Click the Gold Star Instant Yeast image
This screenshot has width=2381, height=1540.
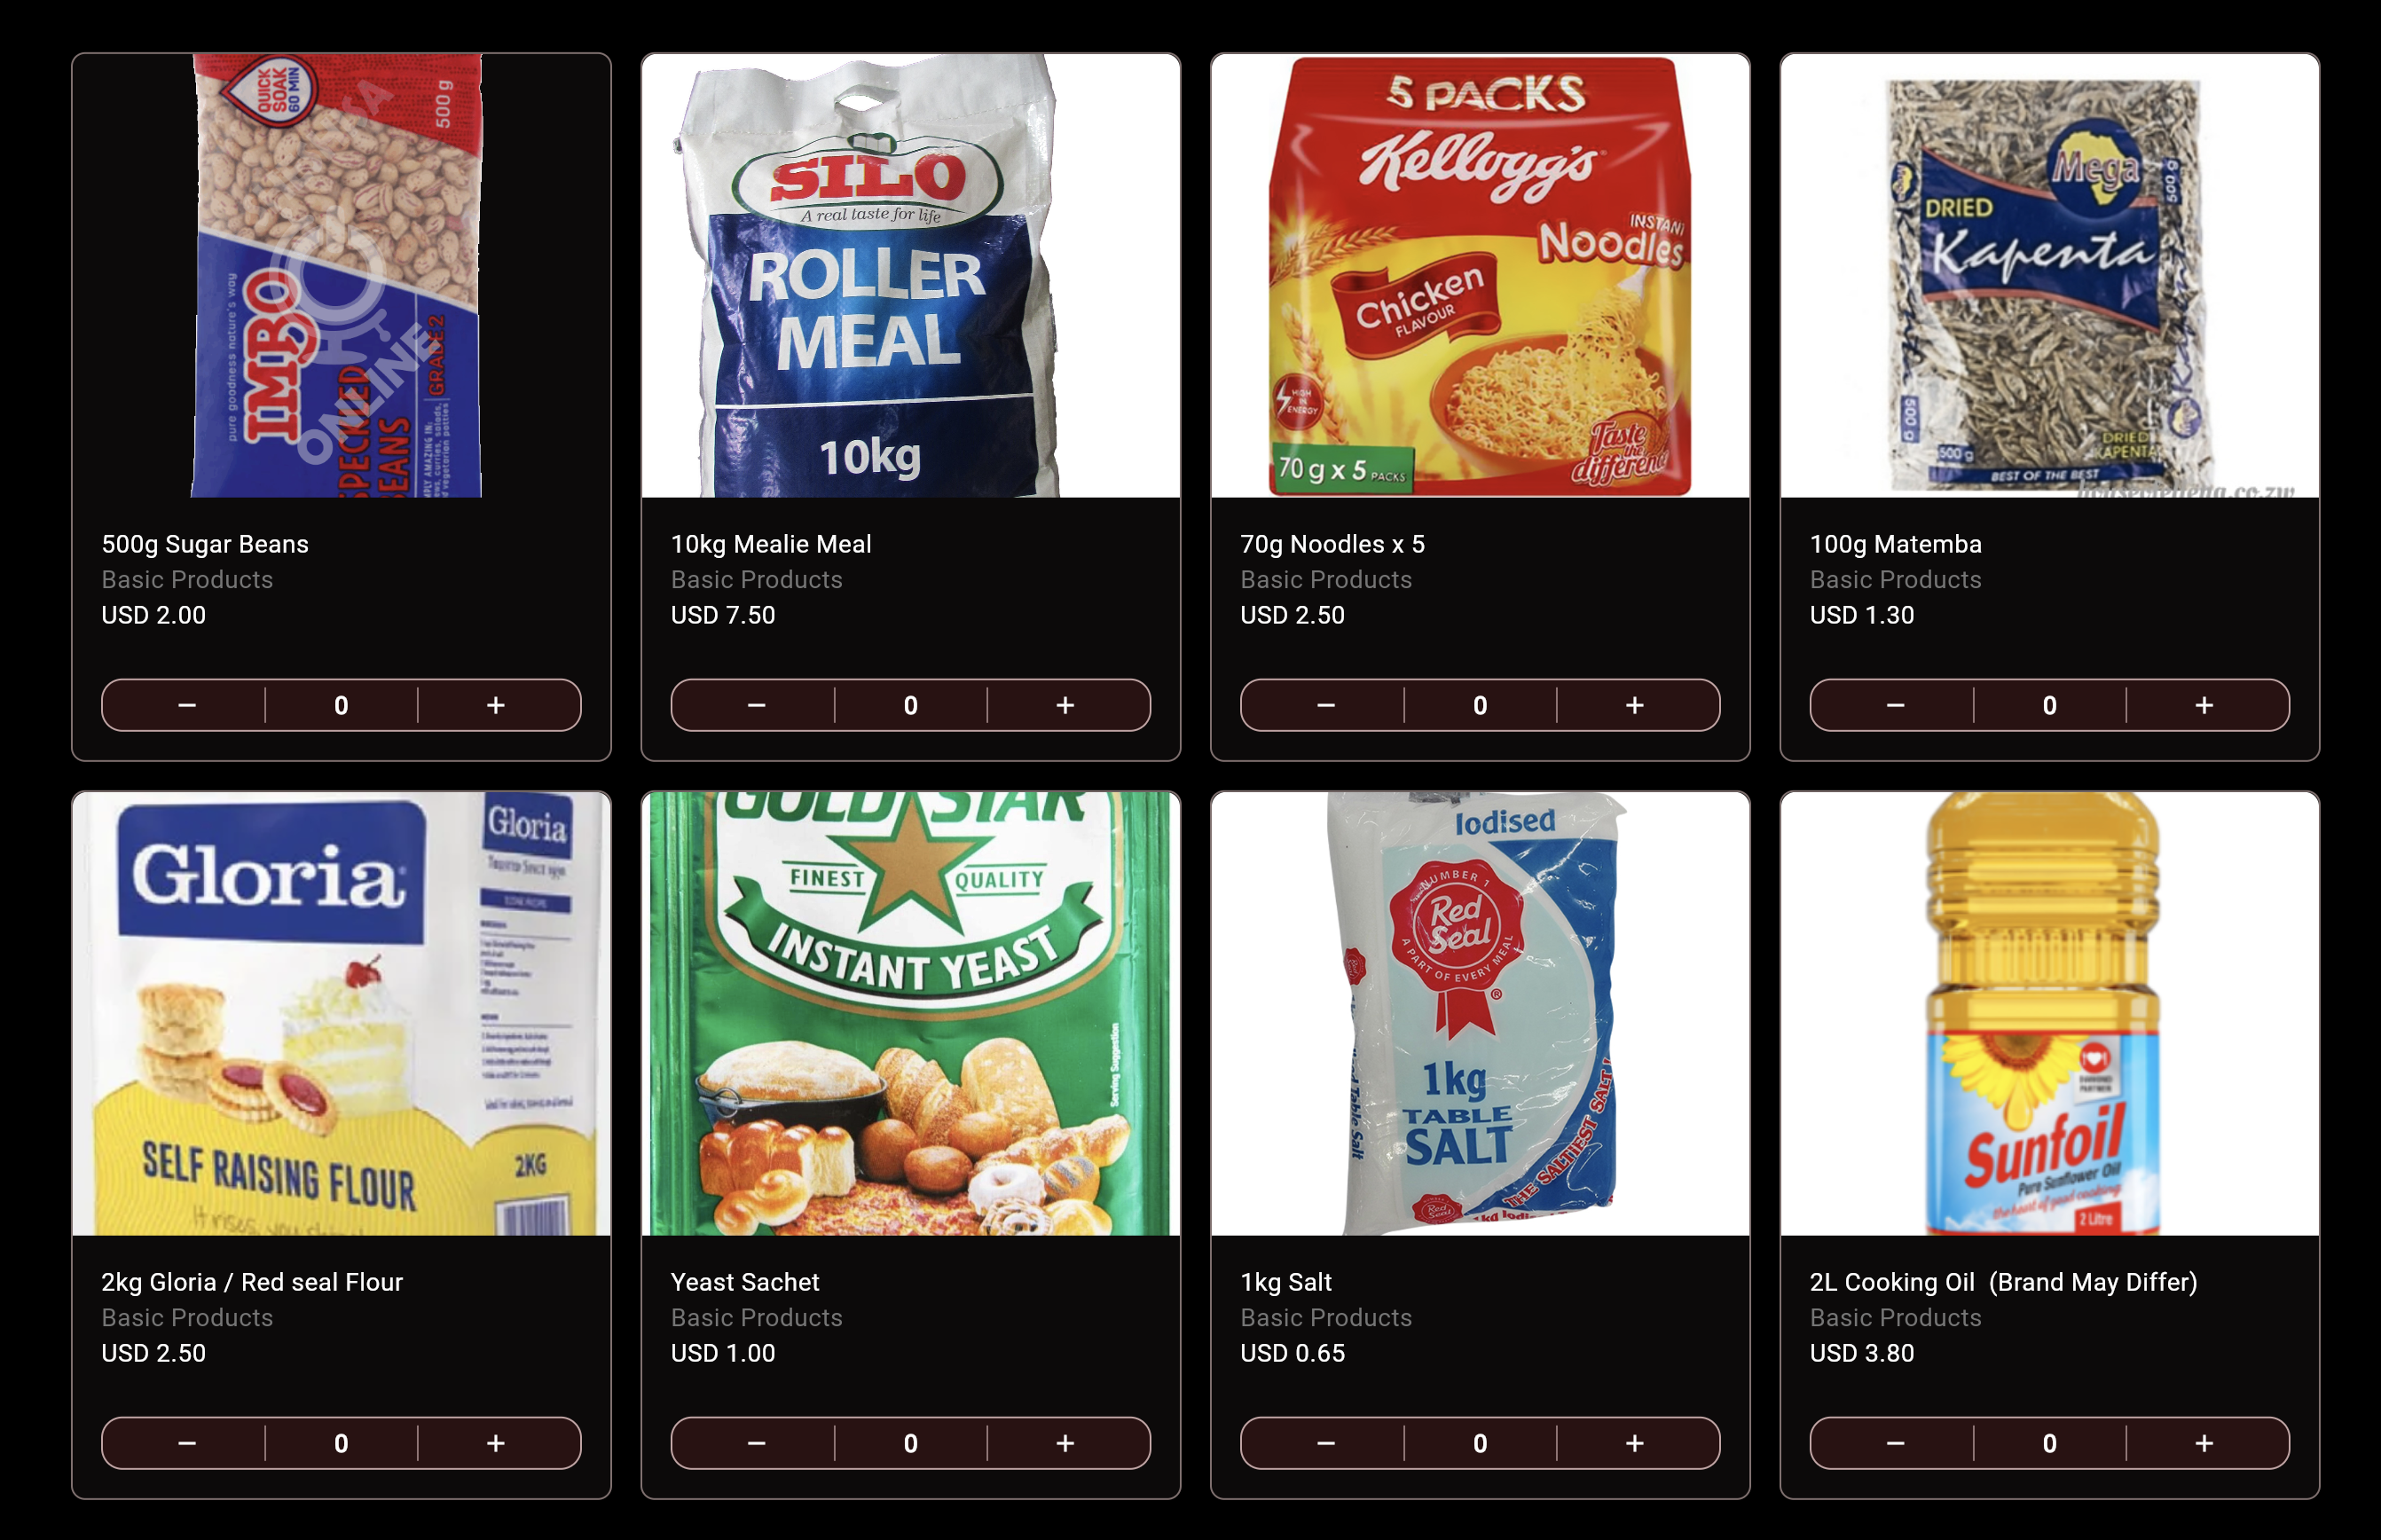coord(910,1013)
